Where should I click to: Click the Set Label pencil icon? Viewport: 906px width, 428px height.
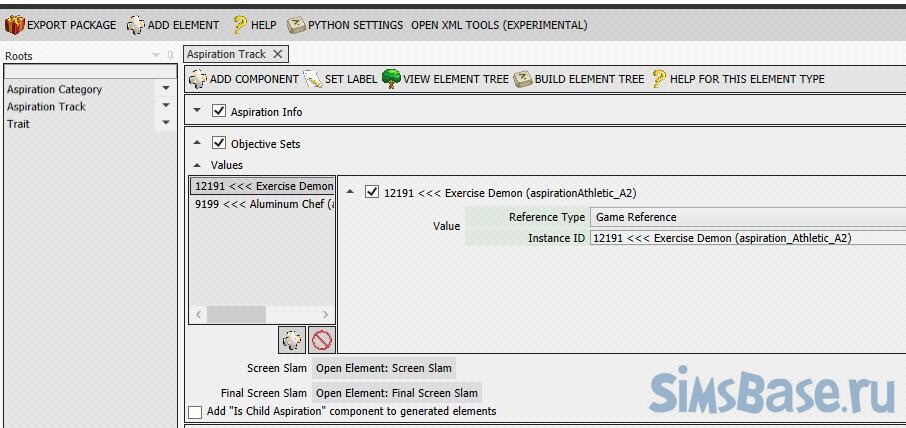pyautogui.click(x=312, y=79)
